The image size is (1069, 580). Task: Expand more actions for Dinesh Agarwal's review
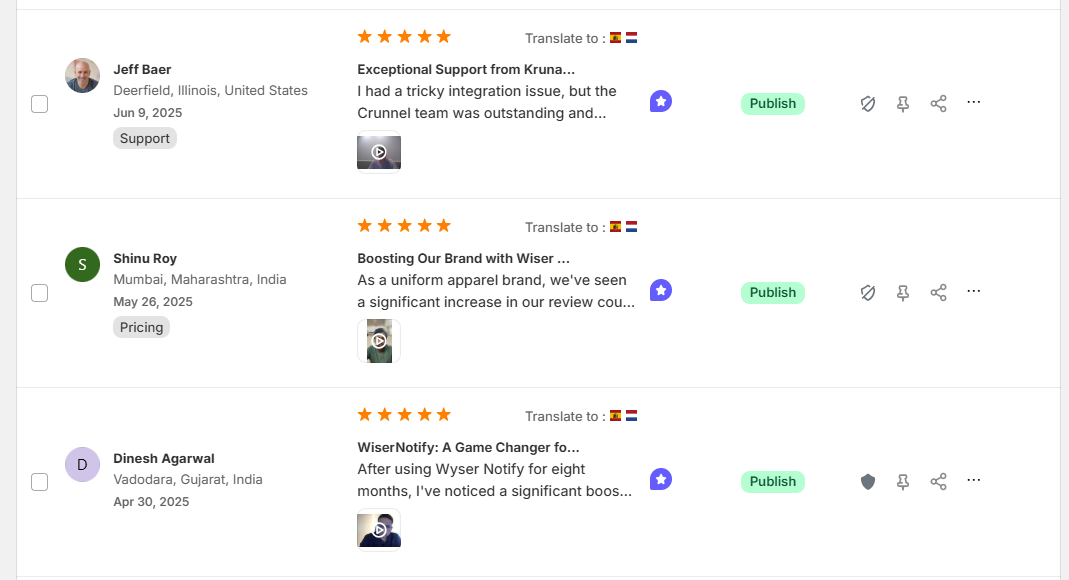[974, 480]
